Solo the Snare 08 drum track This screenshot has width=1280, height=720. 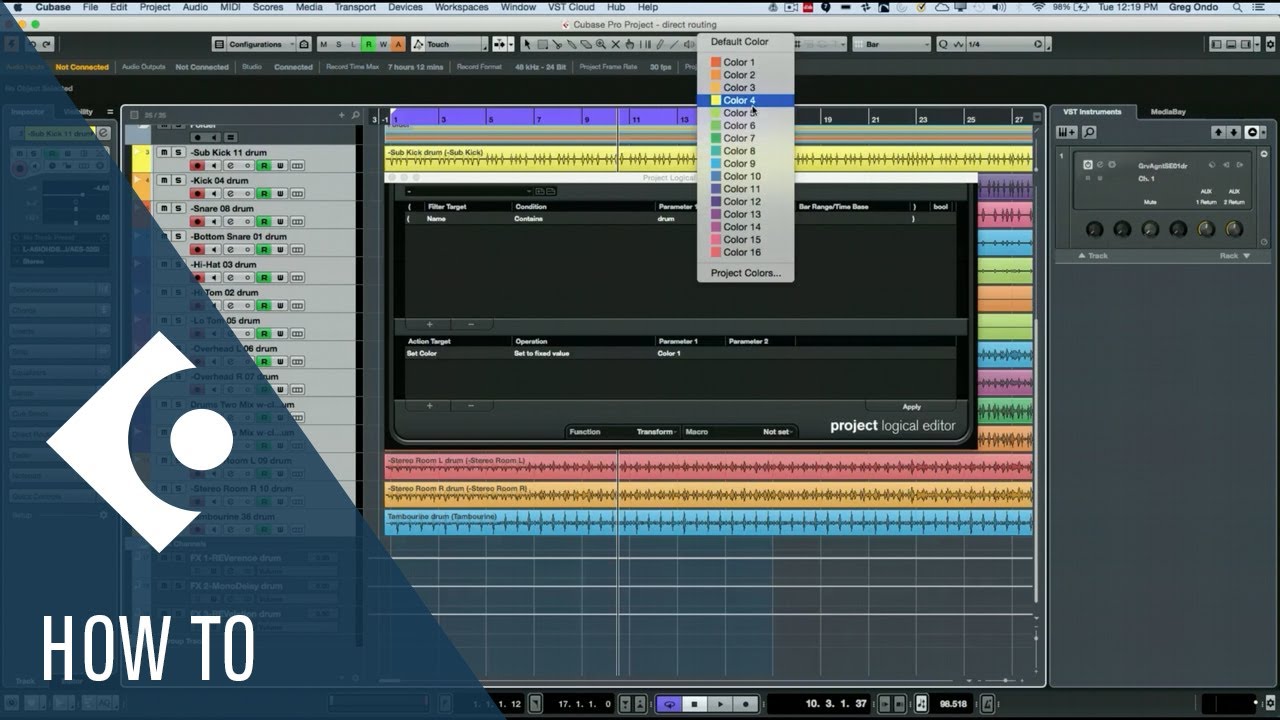click(x=179, y=209)
